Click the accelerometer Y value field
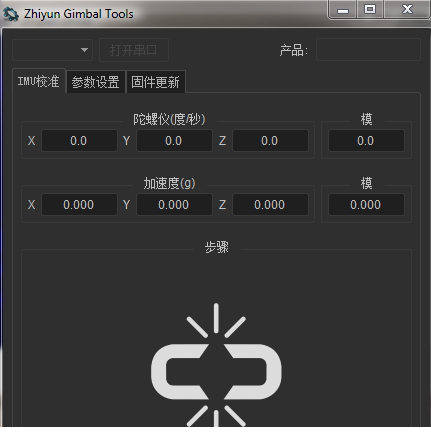 [174, 205]
